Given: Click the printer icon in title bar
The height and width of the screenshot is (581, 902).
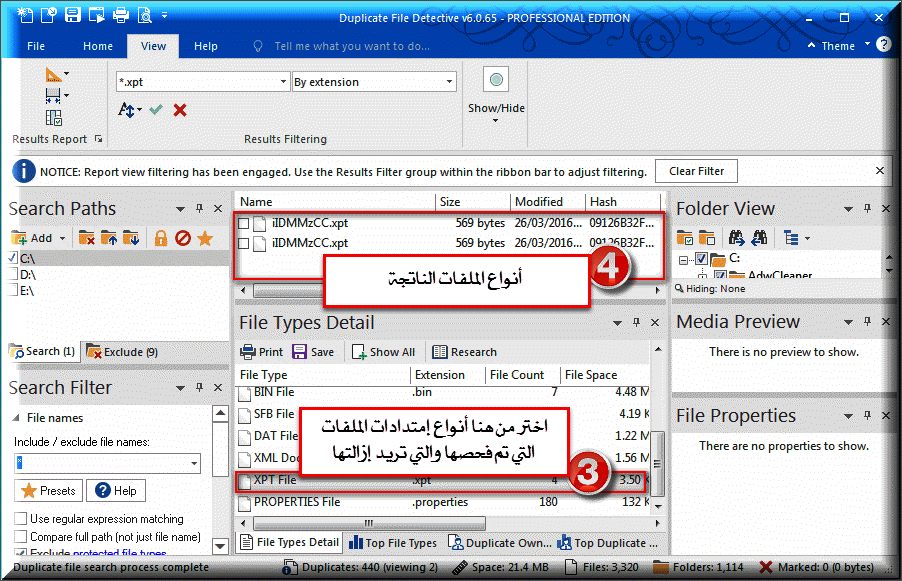Looking at the screenshot, I should [x=121, y=15].
